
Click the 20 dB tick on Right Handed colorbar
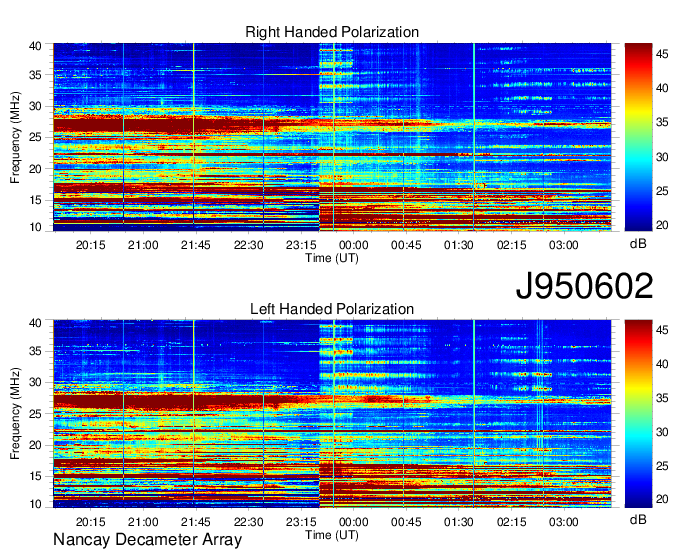pos(662,225)
